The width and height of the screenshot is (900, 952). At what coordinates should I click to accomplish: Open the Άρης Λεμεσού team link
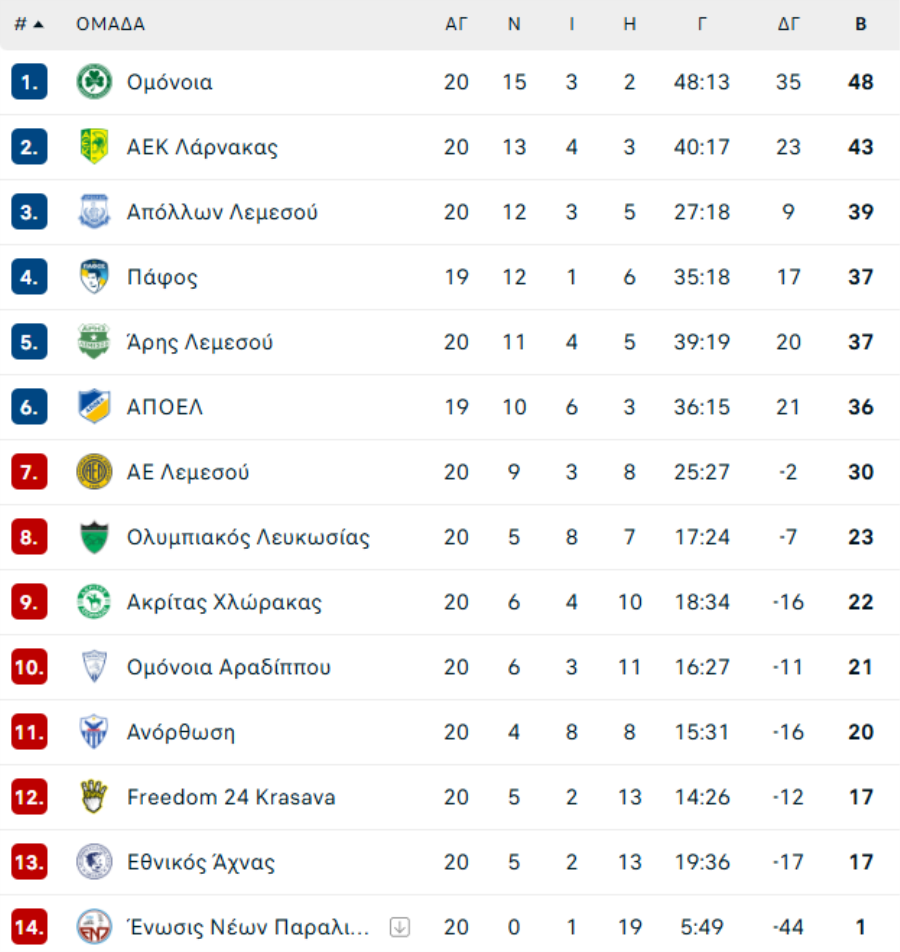point(200,342)
